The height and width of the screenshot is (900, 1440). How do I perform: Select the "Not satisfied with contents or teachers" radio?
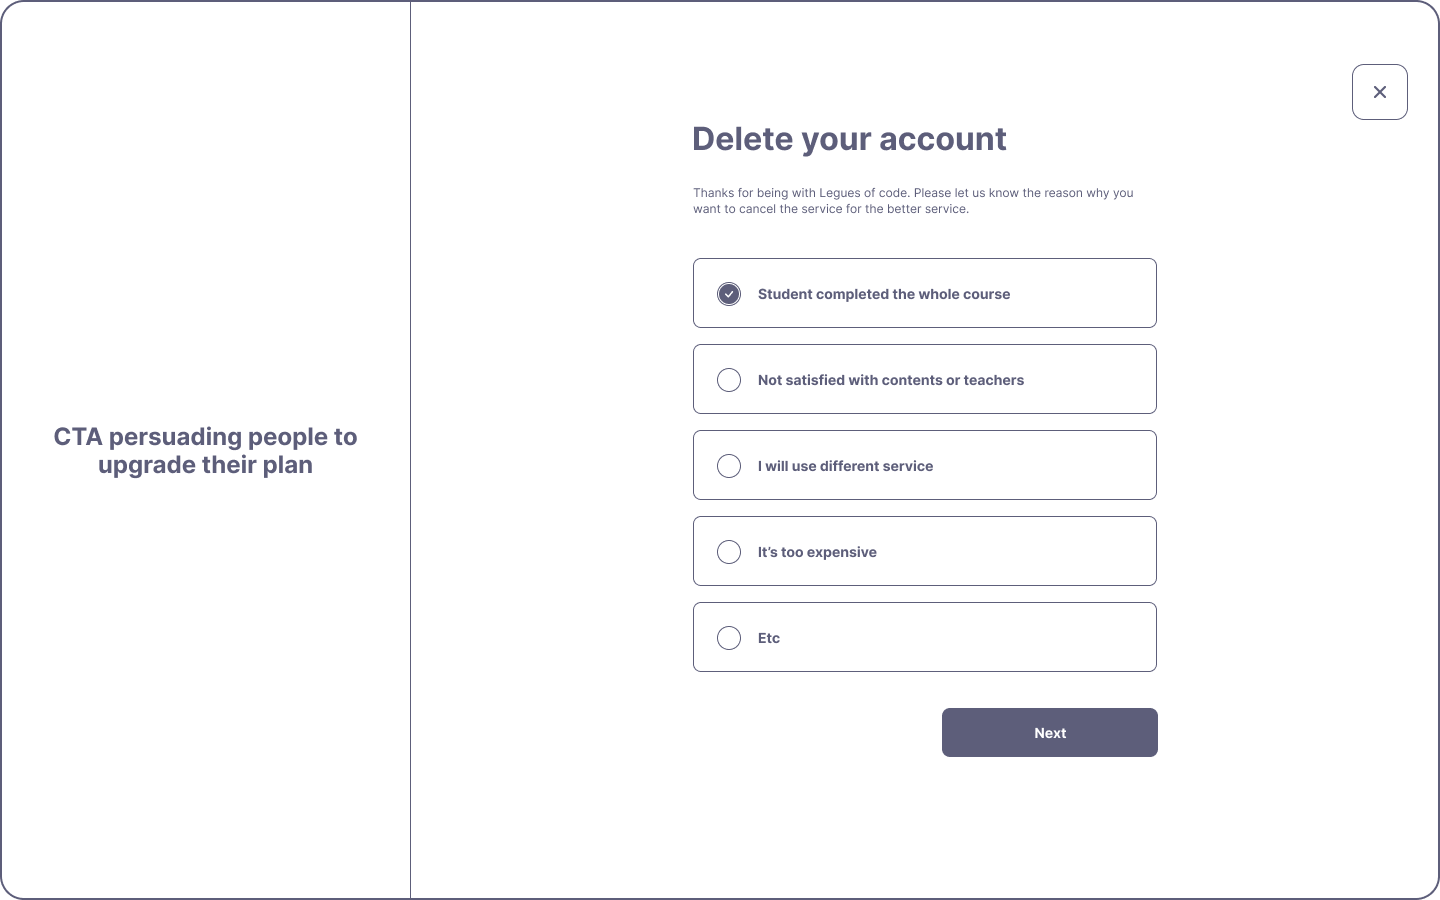[729, 380]
